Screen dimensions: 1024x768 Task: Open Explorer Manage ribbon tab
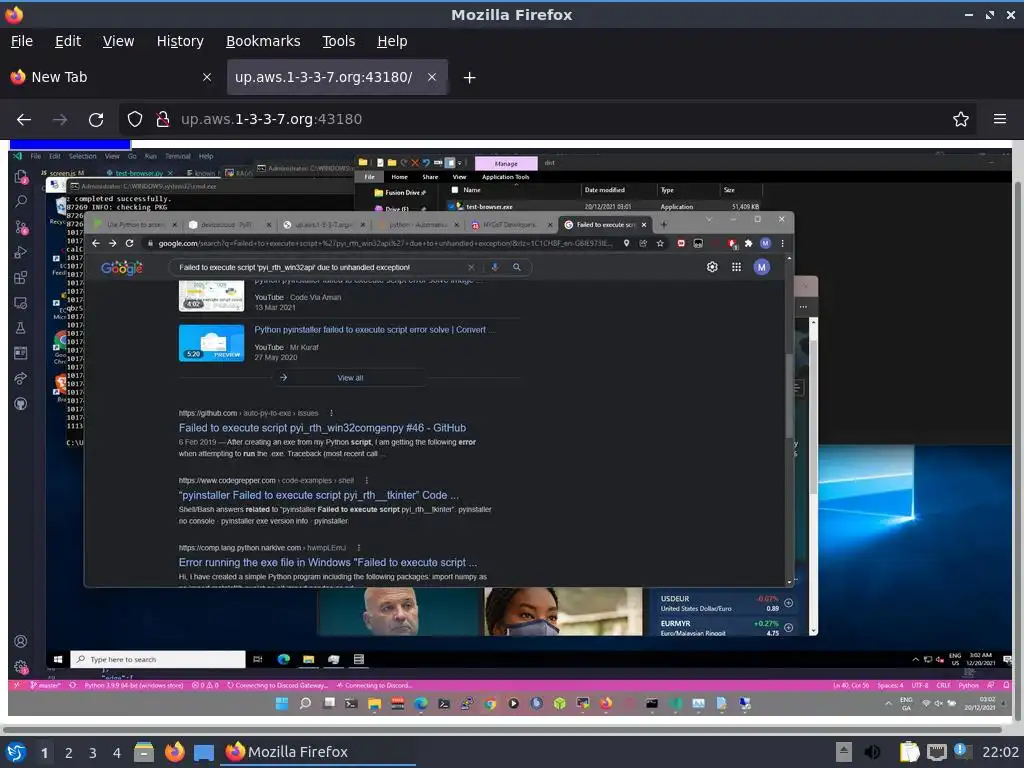(x=506, y=163)
